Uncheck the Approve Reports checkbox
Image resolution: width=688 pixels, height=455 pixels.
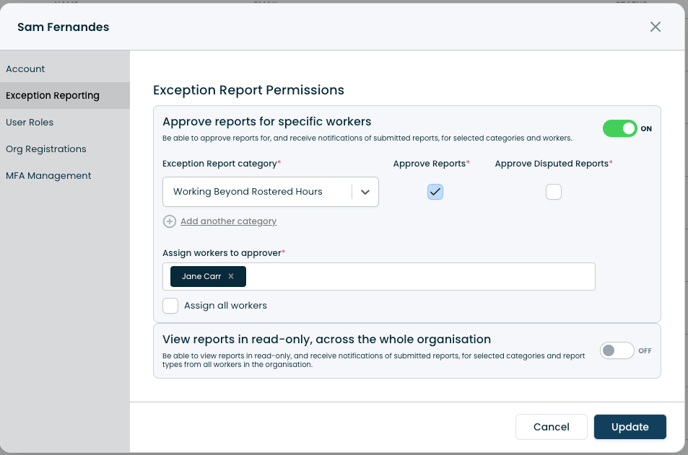pos(435,192)
